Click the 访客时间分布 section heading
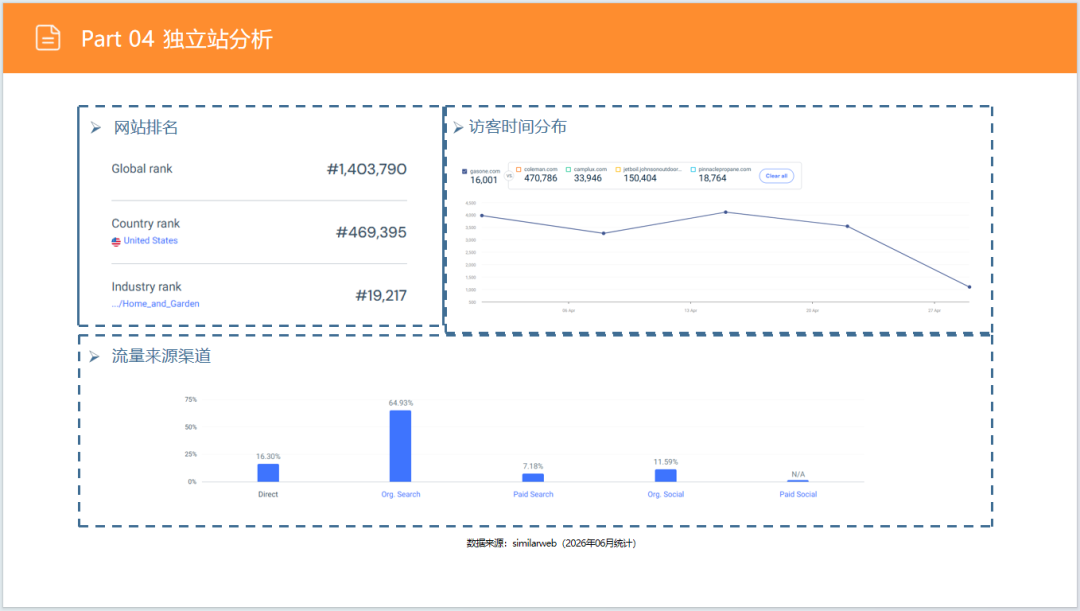The width and height of the screenshot is (1080, 611). (x=518, y=127)
